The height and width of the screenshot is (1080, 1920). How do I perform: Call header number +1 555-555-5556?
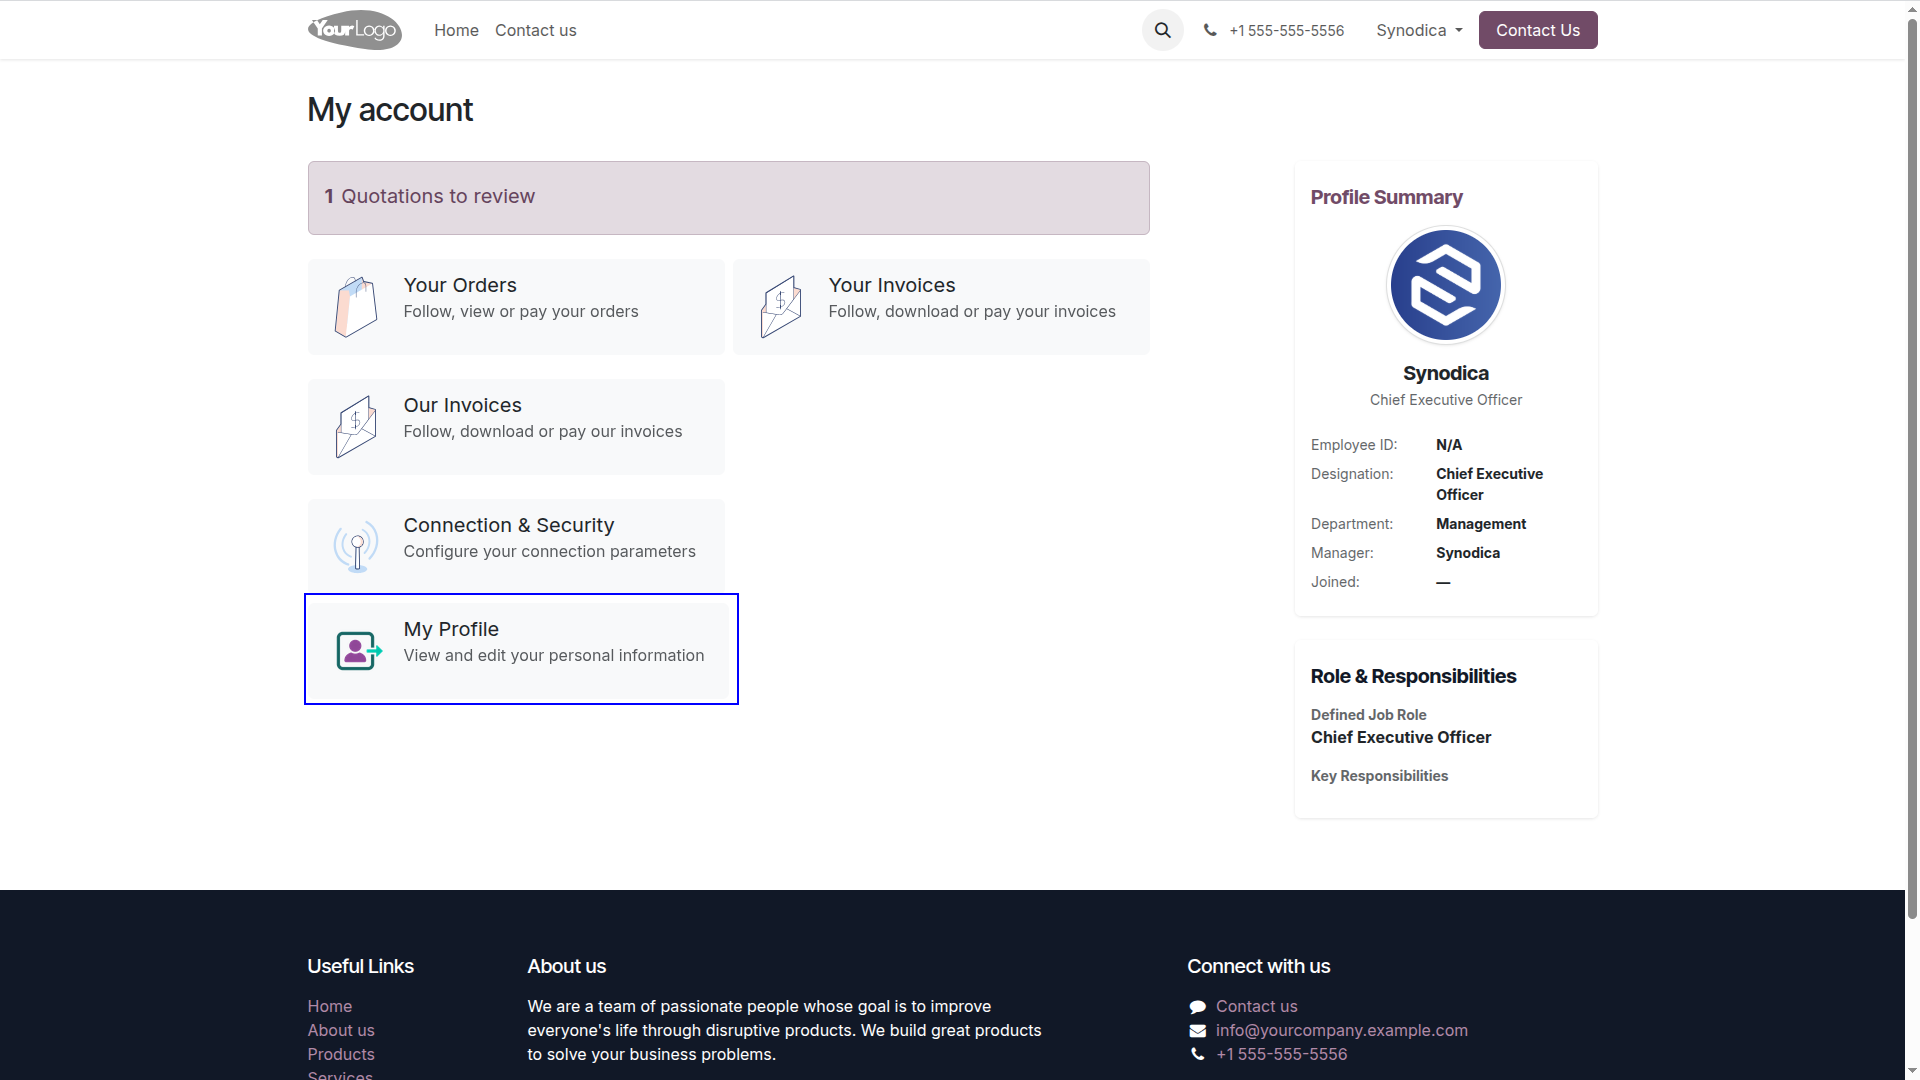1286,31
